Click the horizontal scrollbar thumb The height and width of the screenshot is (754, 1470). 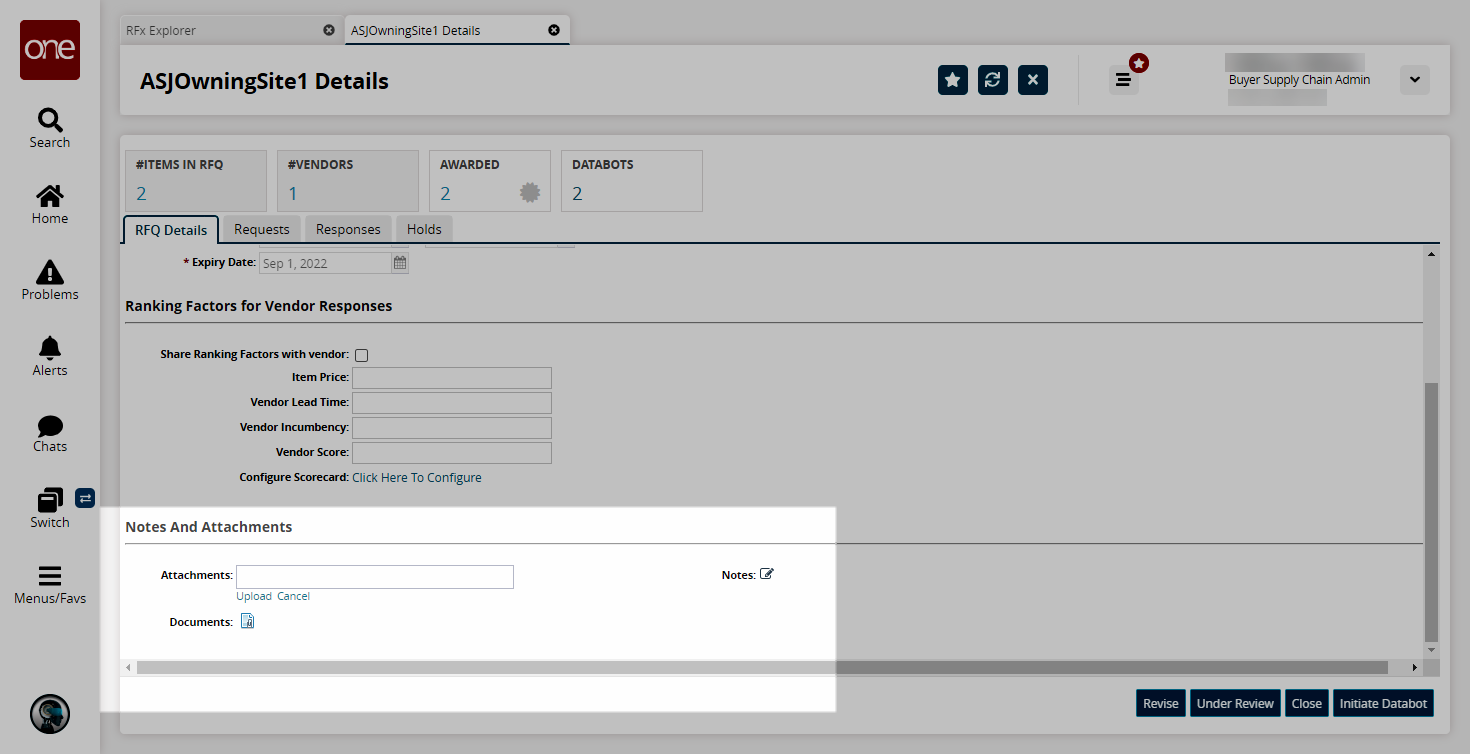[x=762, y=667]
